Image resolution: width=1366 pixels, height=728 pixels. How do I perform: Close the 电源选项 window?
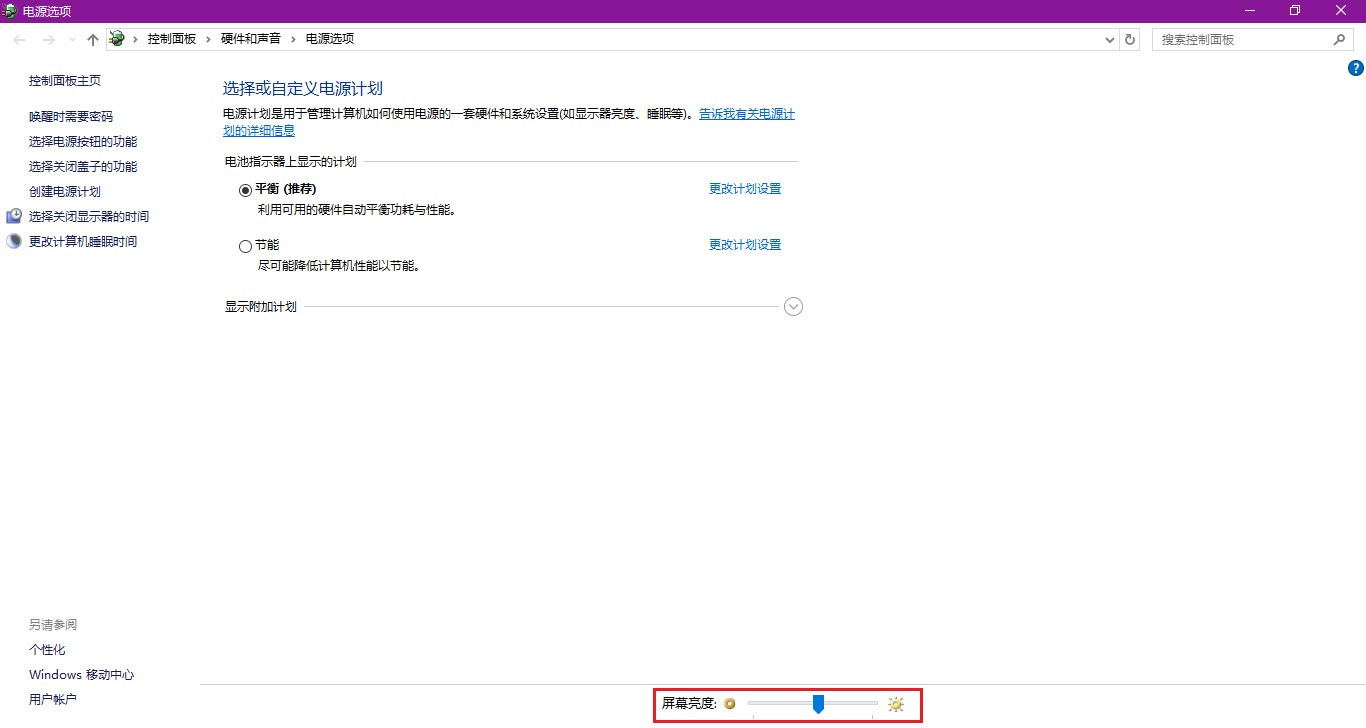click(x=1342, y=10)
